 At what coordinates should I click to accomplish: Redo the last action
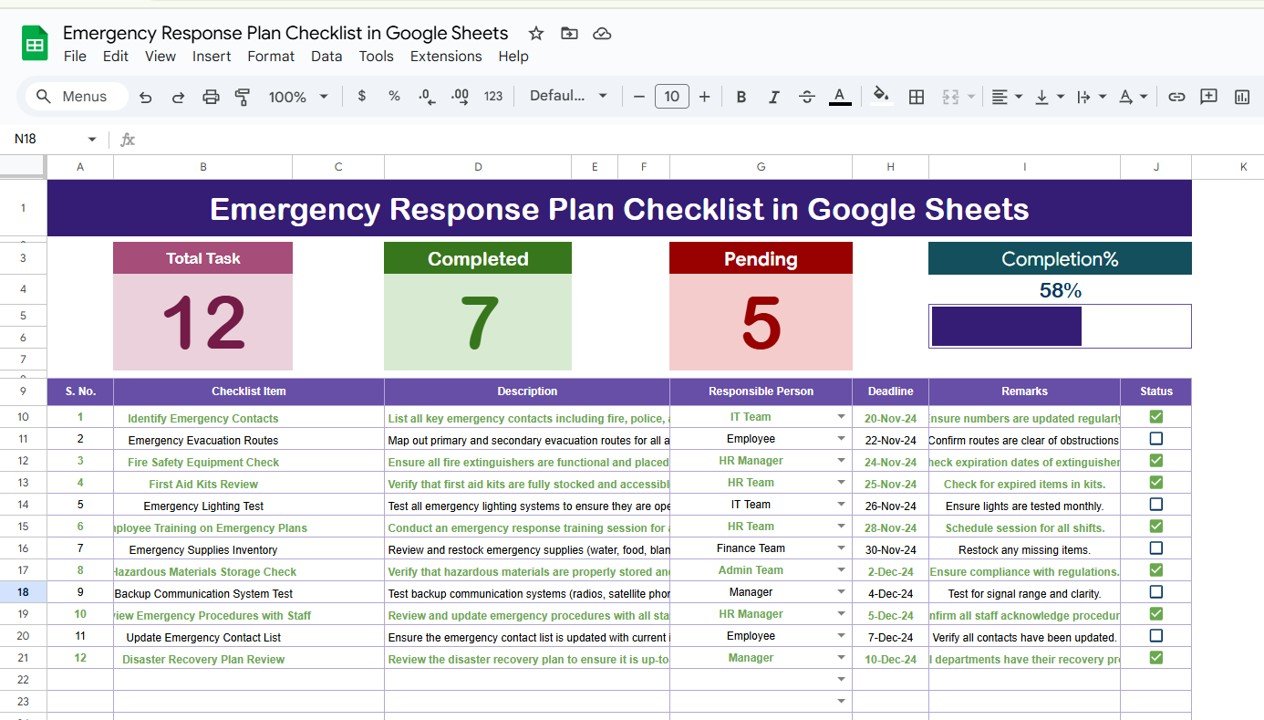tap(178, 97)
